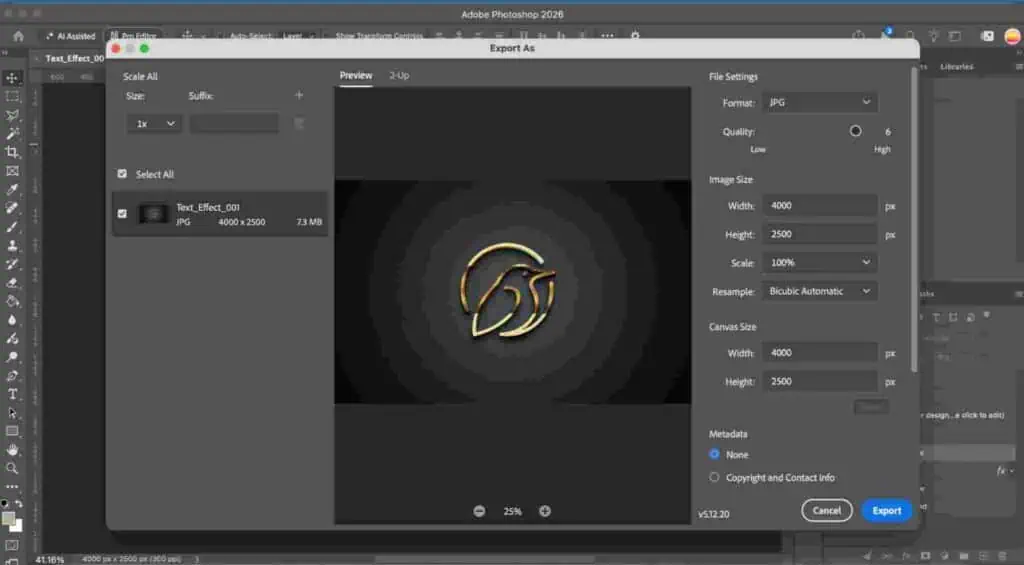Image resolution: width=1024 pixels, height=565 pixels.
Task: Click the Canvas Size Height field
Action: (x=820, y=381)
